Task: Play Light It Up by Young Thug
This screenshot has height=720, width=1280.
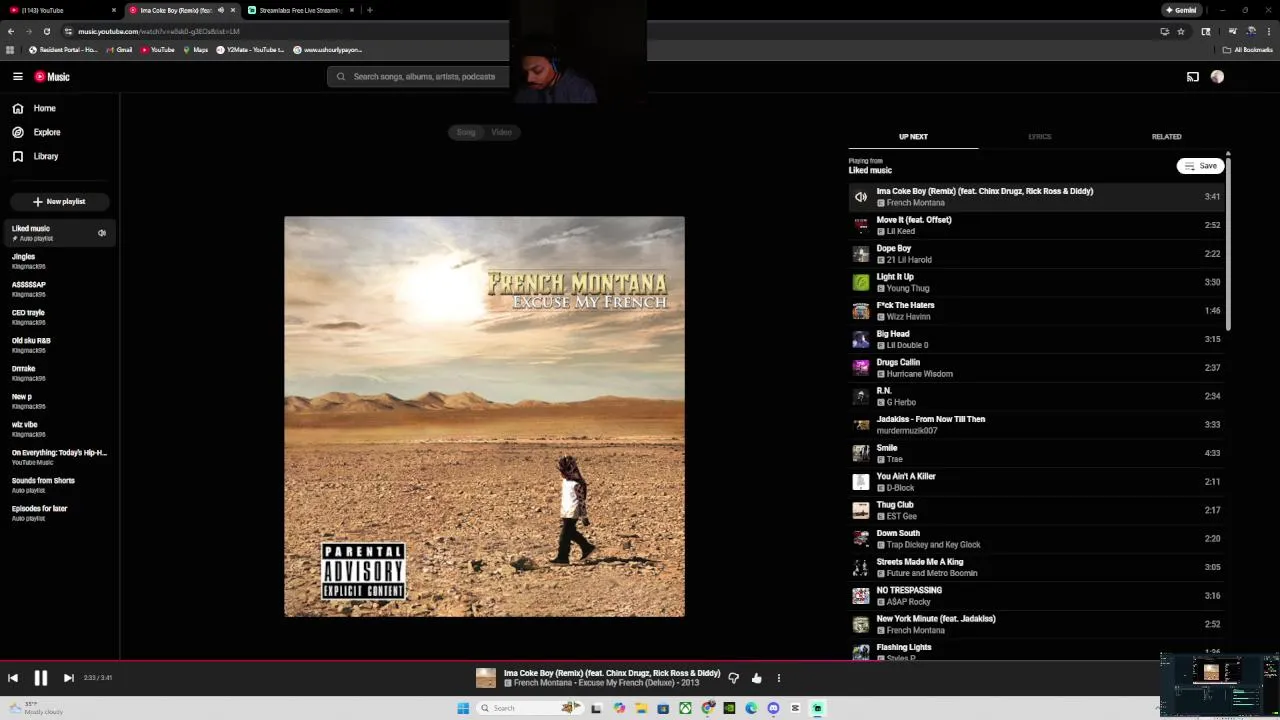Action: tap(1037, 282)
